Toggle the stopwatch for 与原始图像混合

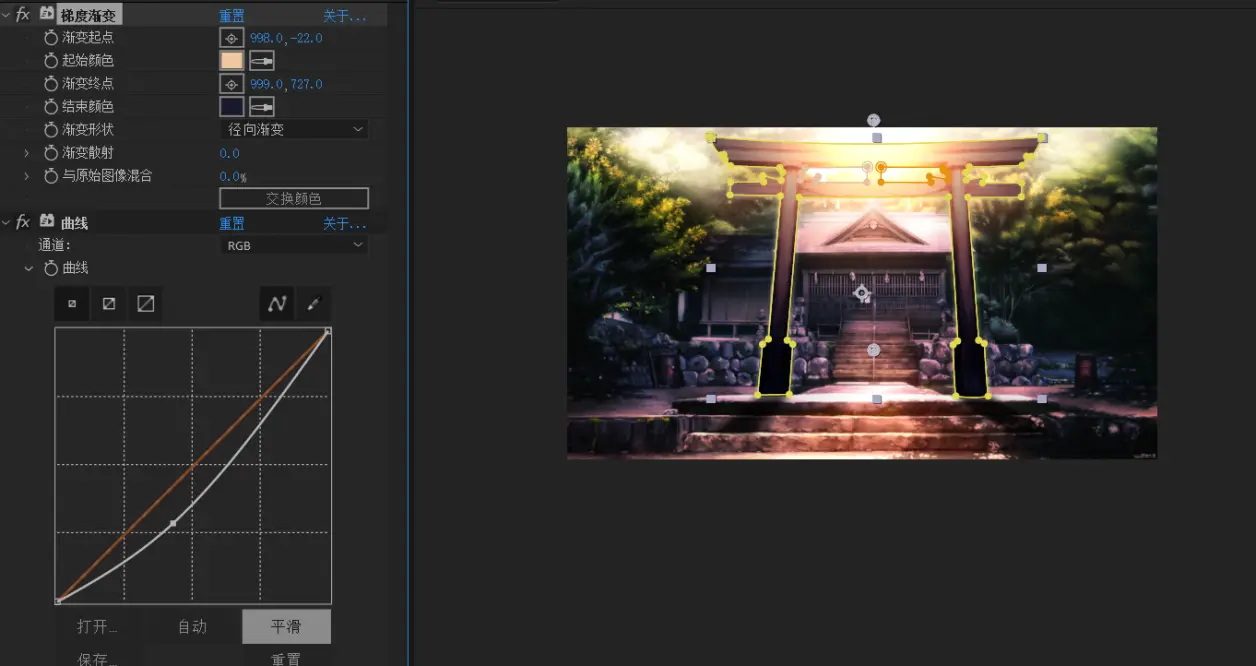pos(51,176)
